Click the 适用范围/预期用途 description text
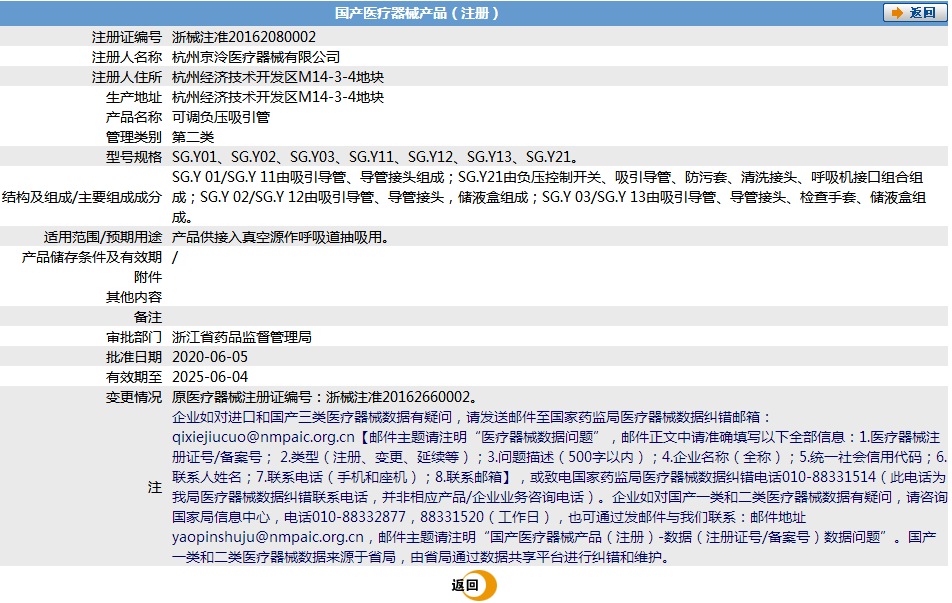Viewport: 952px width, 603px height. [280, 237]
